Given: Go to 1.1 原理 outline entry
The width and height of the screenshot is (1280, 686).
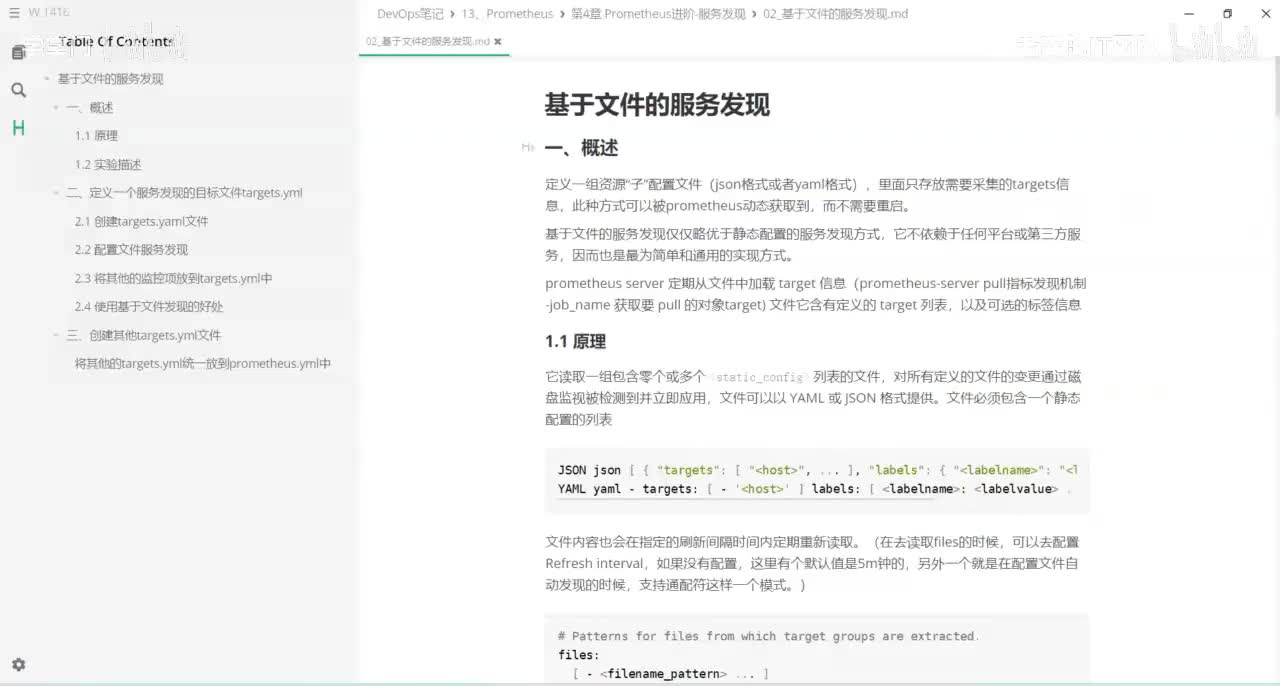Looking at the screenshot, I should (x=96, y=136).
